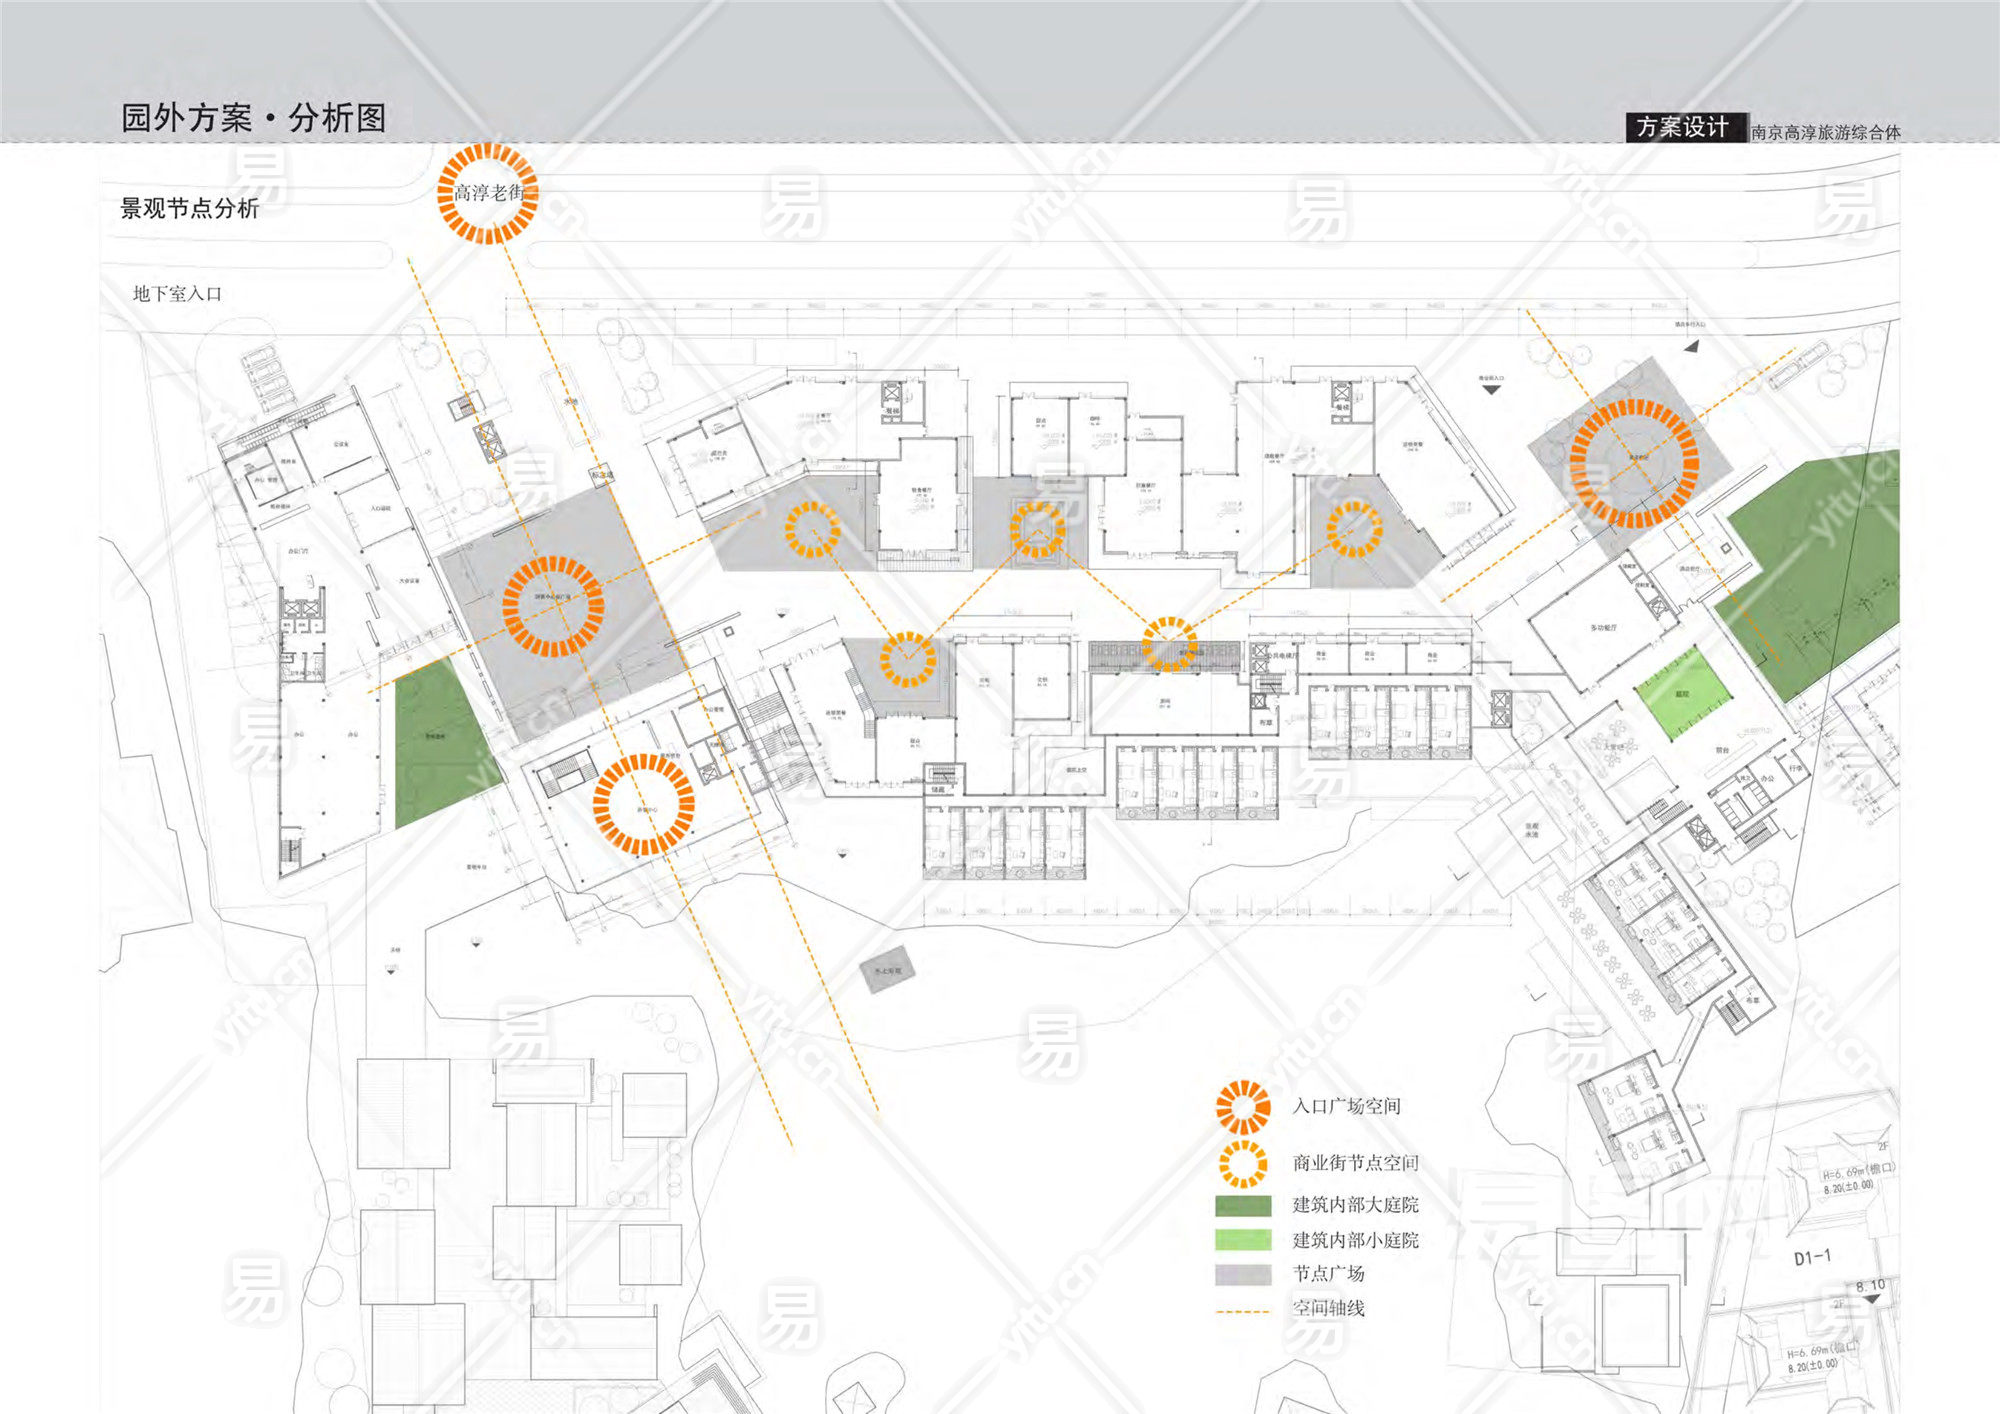Click the 商业街节点空间 legend ring icon
Screen dimensions: 2000x1414
pyautogui.click(x=1243, y=1163)
